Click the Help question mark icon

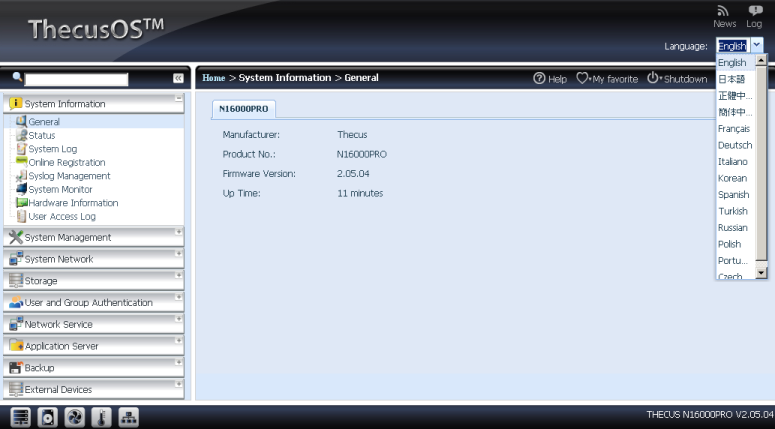539,78
